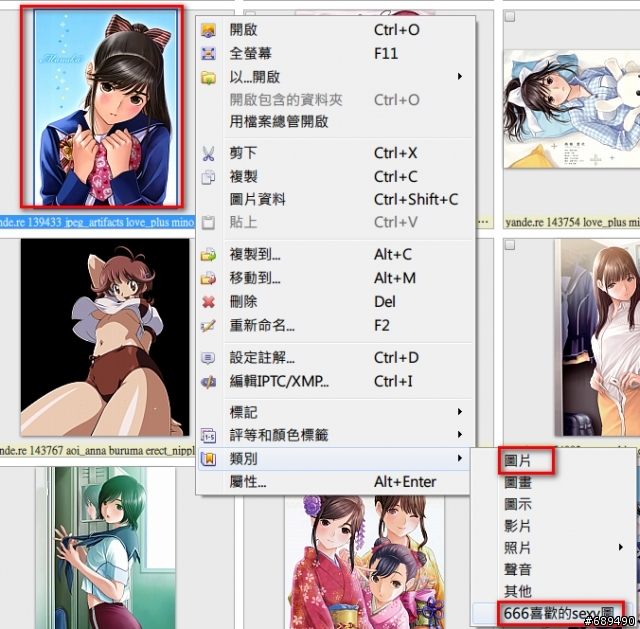640x629 pixels.
Task: Click the red X delete icon
Action: [x=208, y=302]
